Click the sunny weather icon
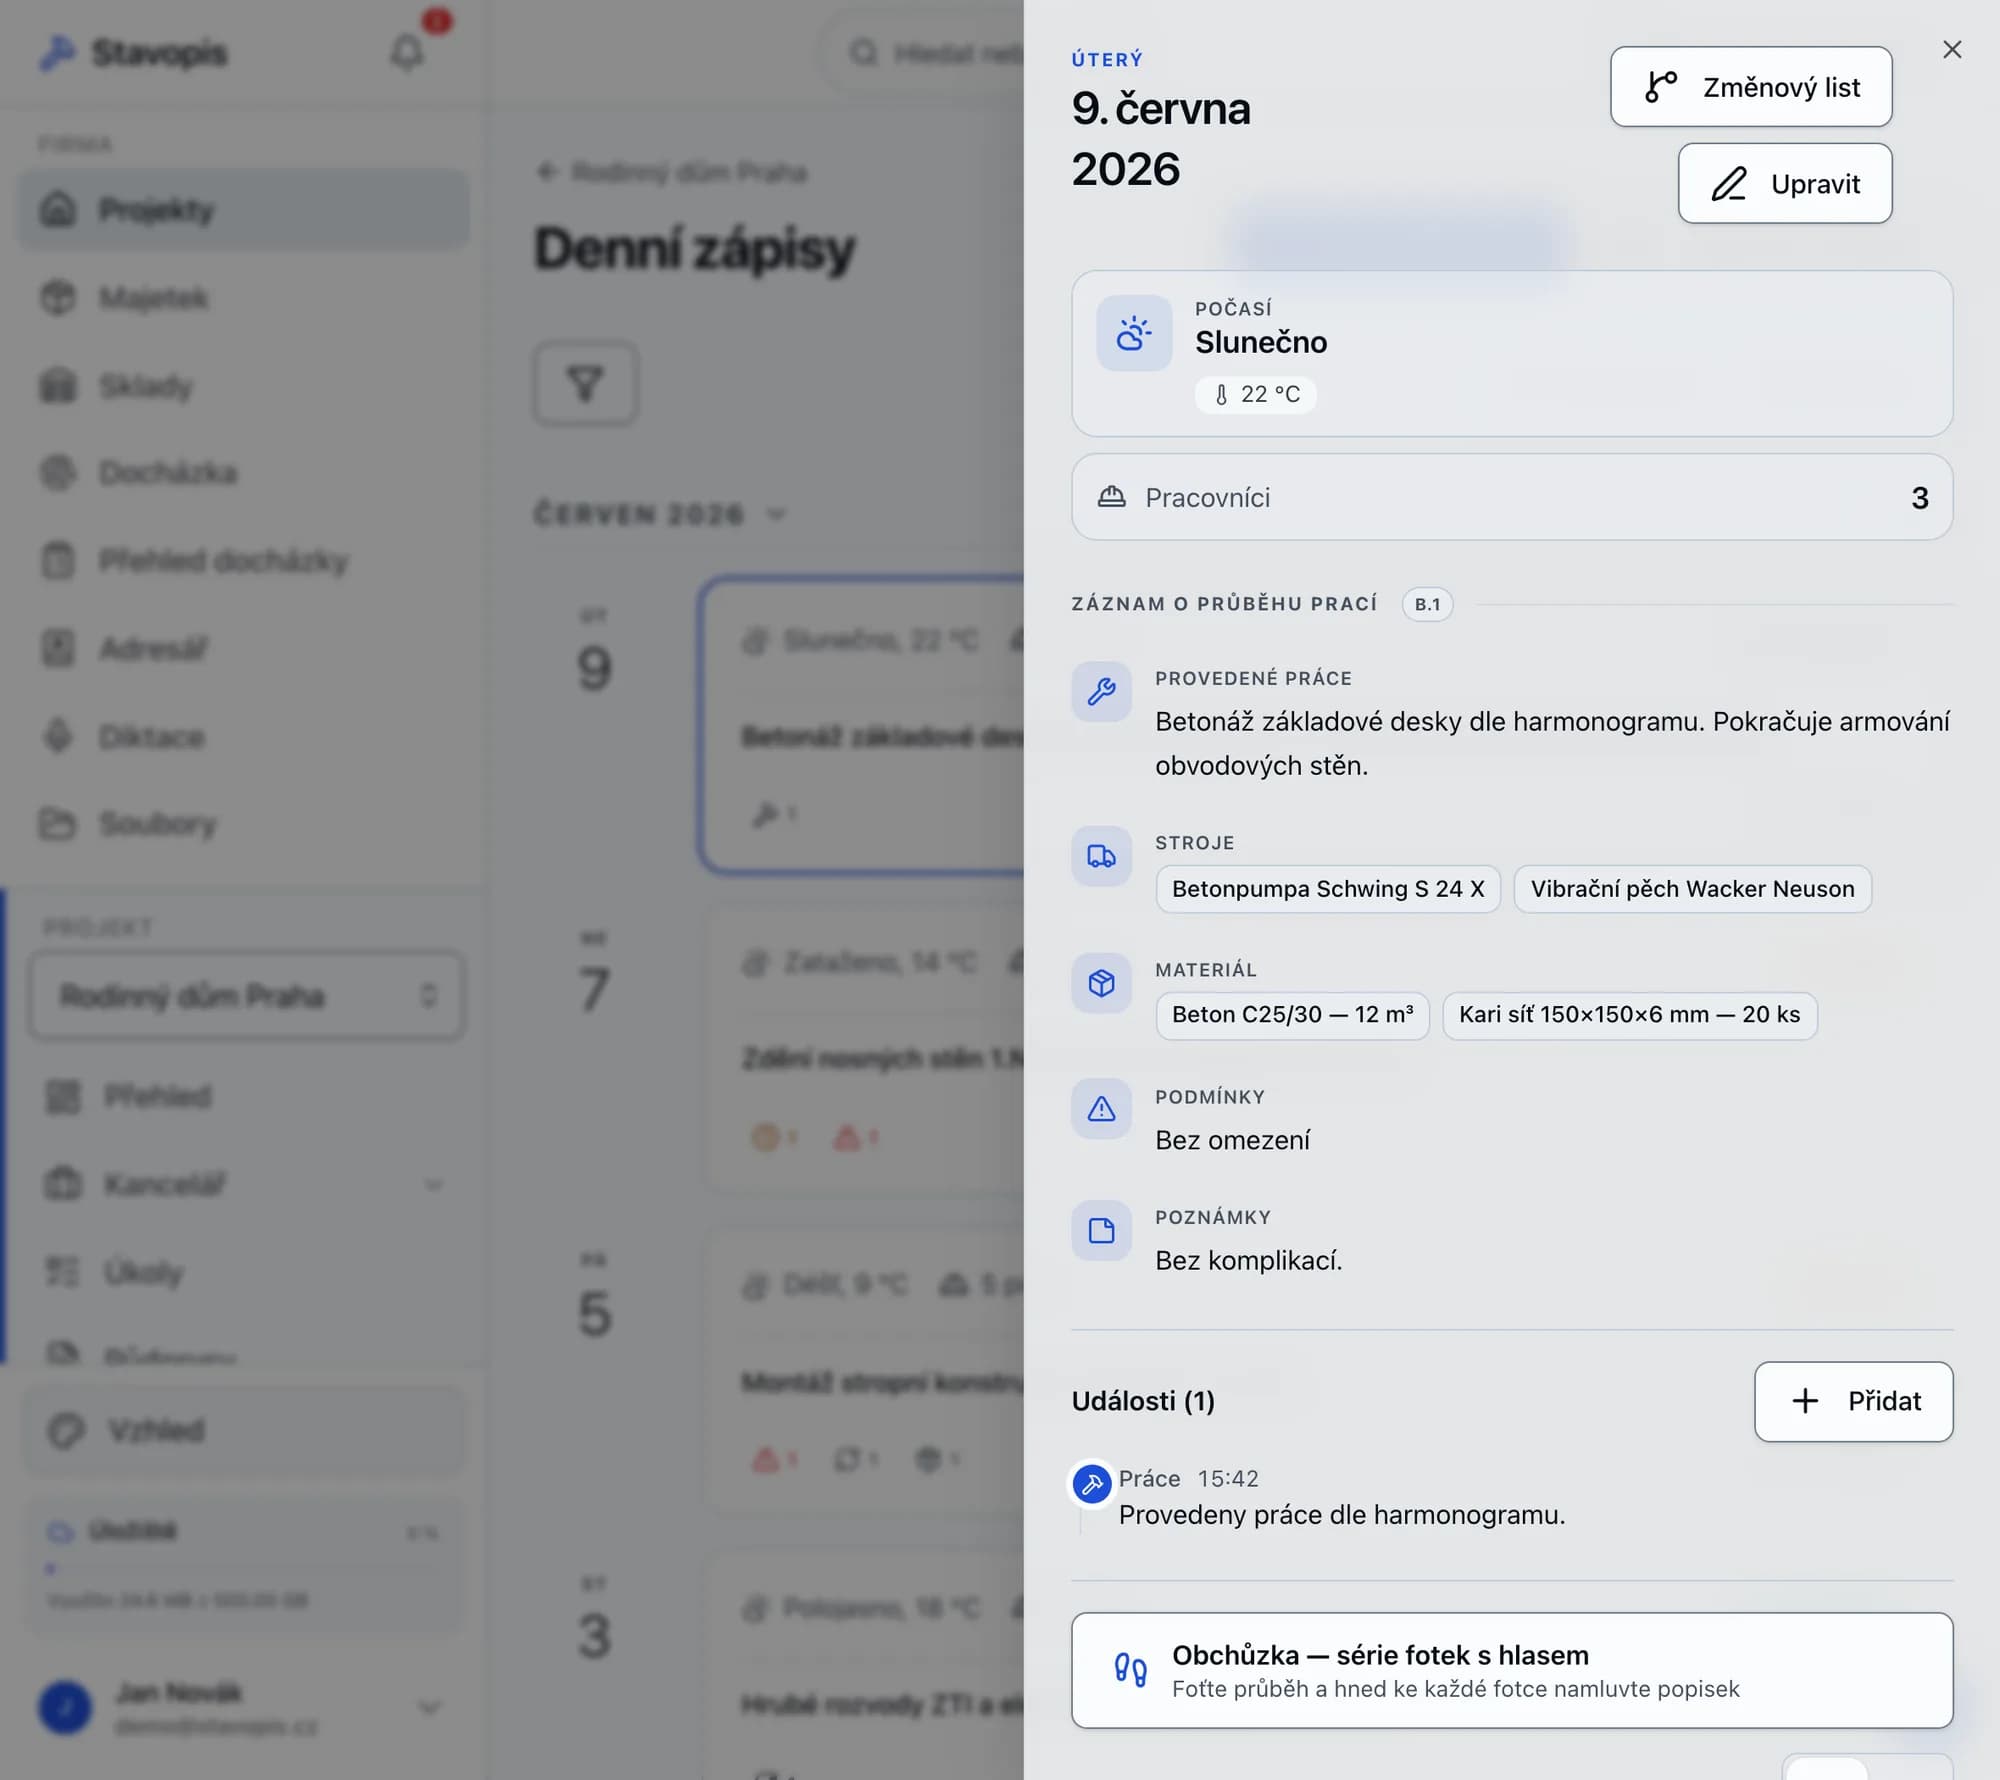 coord(1133,333)
